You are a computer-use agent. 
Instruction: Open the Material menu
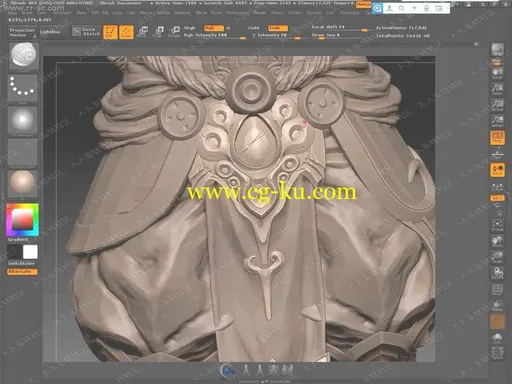pyautogui.click(x=182, y=13)
